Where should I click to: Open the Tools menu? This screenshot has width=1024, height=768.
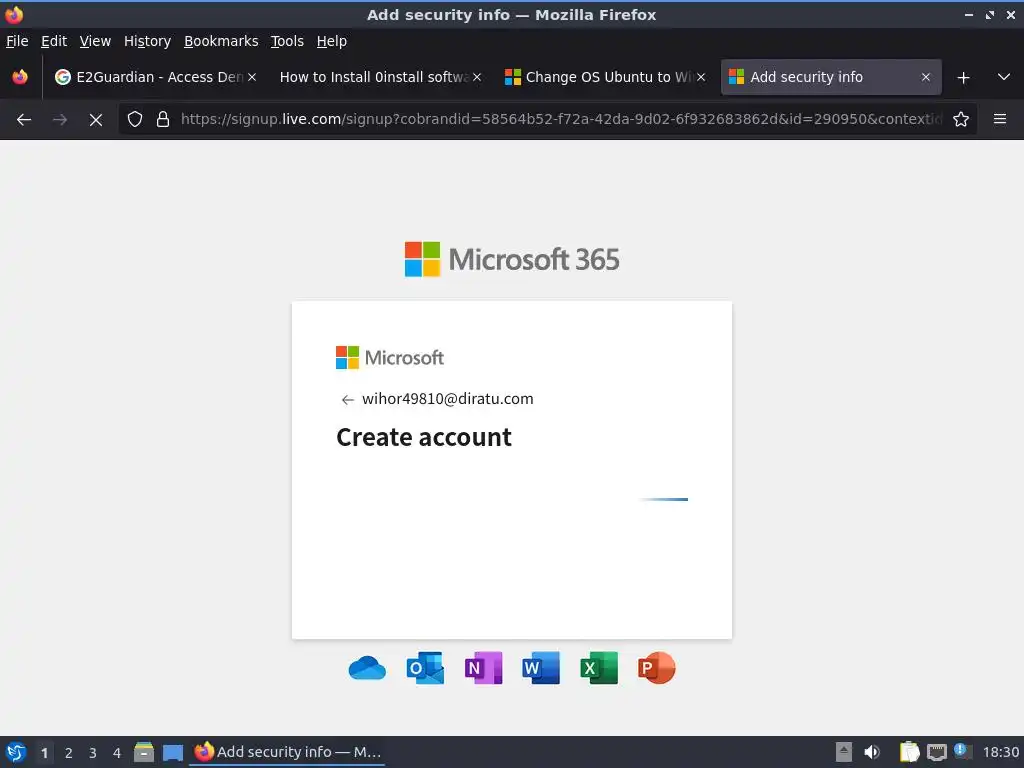tap(287, 41)
